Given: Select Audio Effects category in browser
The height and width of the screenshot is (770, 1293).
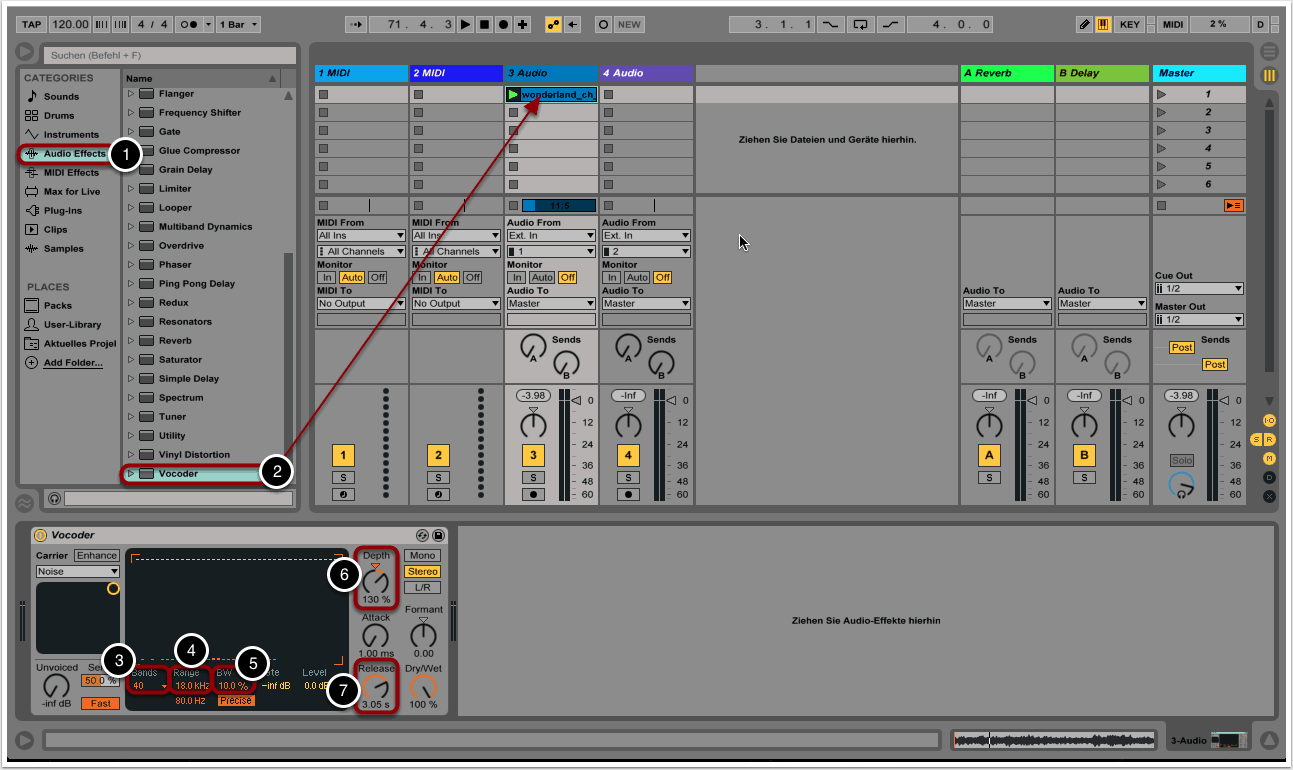Looking at the screenshot, I should point(74,154).
